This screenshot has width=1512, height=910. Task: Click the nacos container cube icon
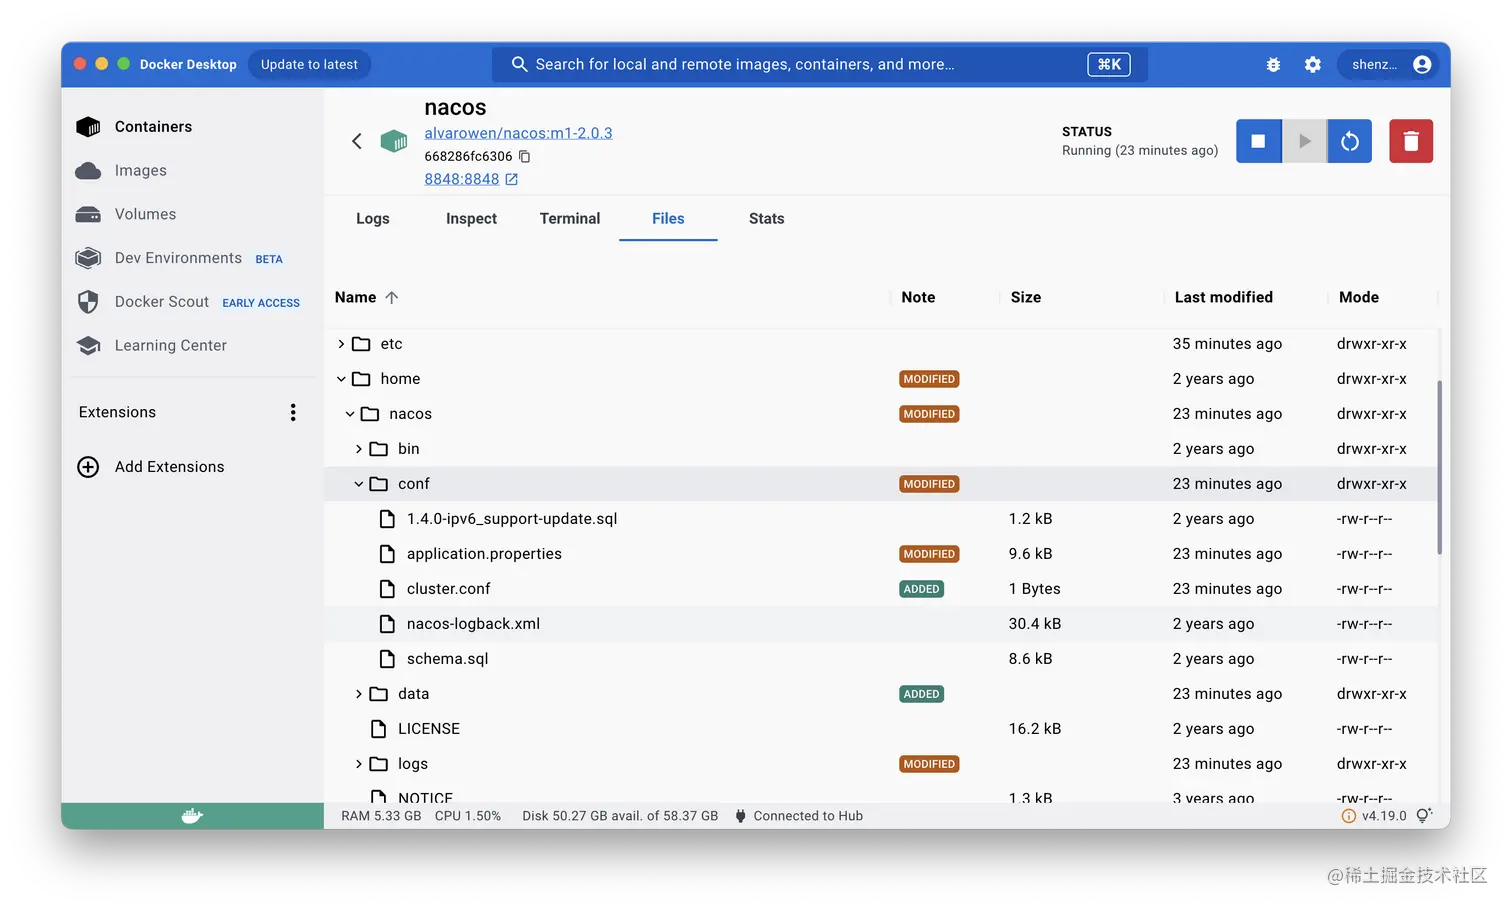[394, 141]
